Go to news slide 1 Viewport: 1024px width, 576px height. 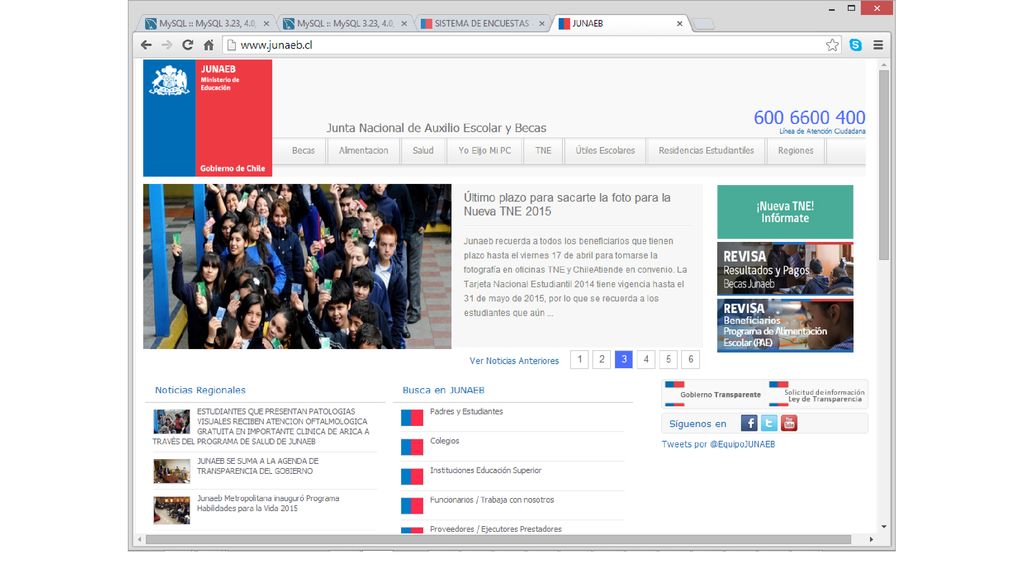579,359
